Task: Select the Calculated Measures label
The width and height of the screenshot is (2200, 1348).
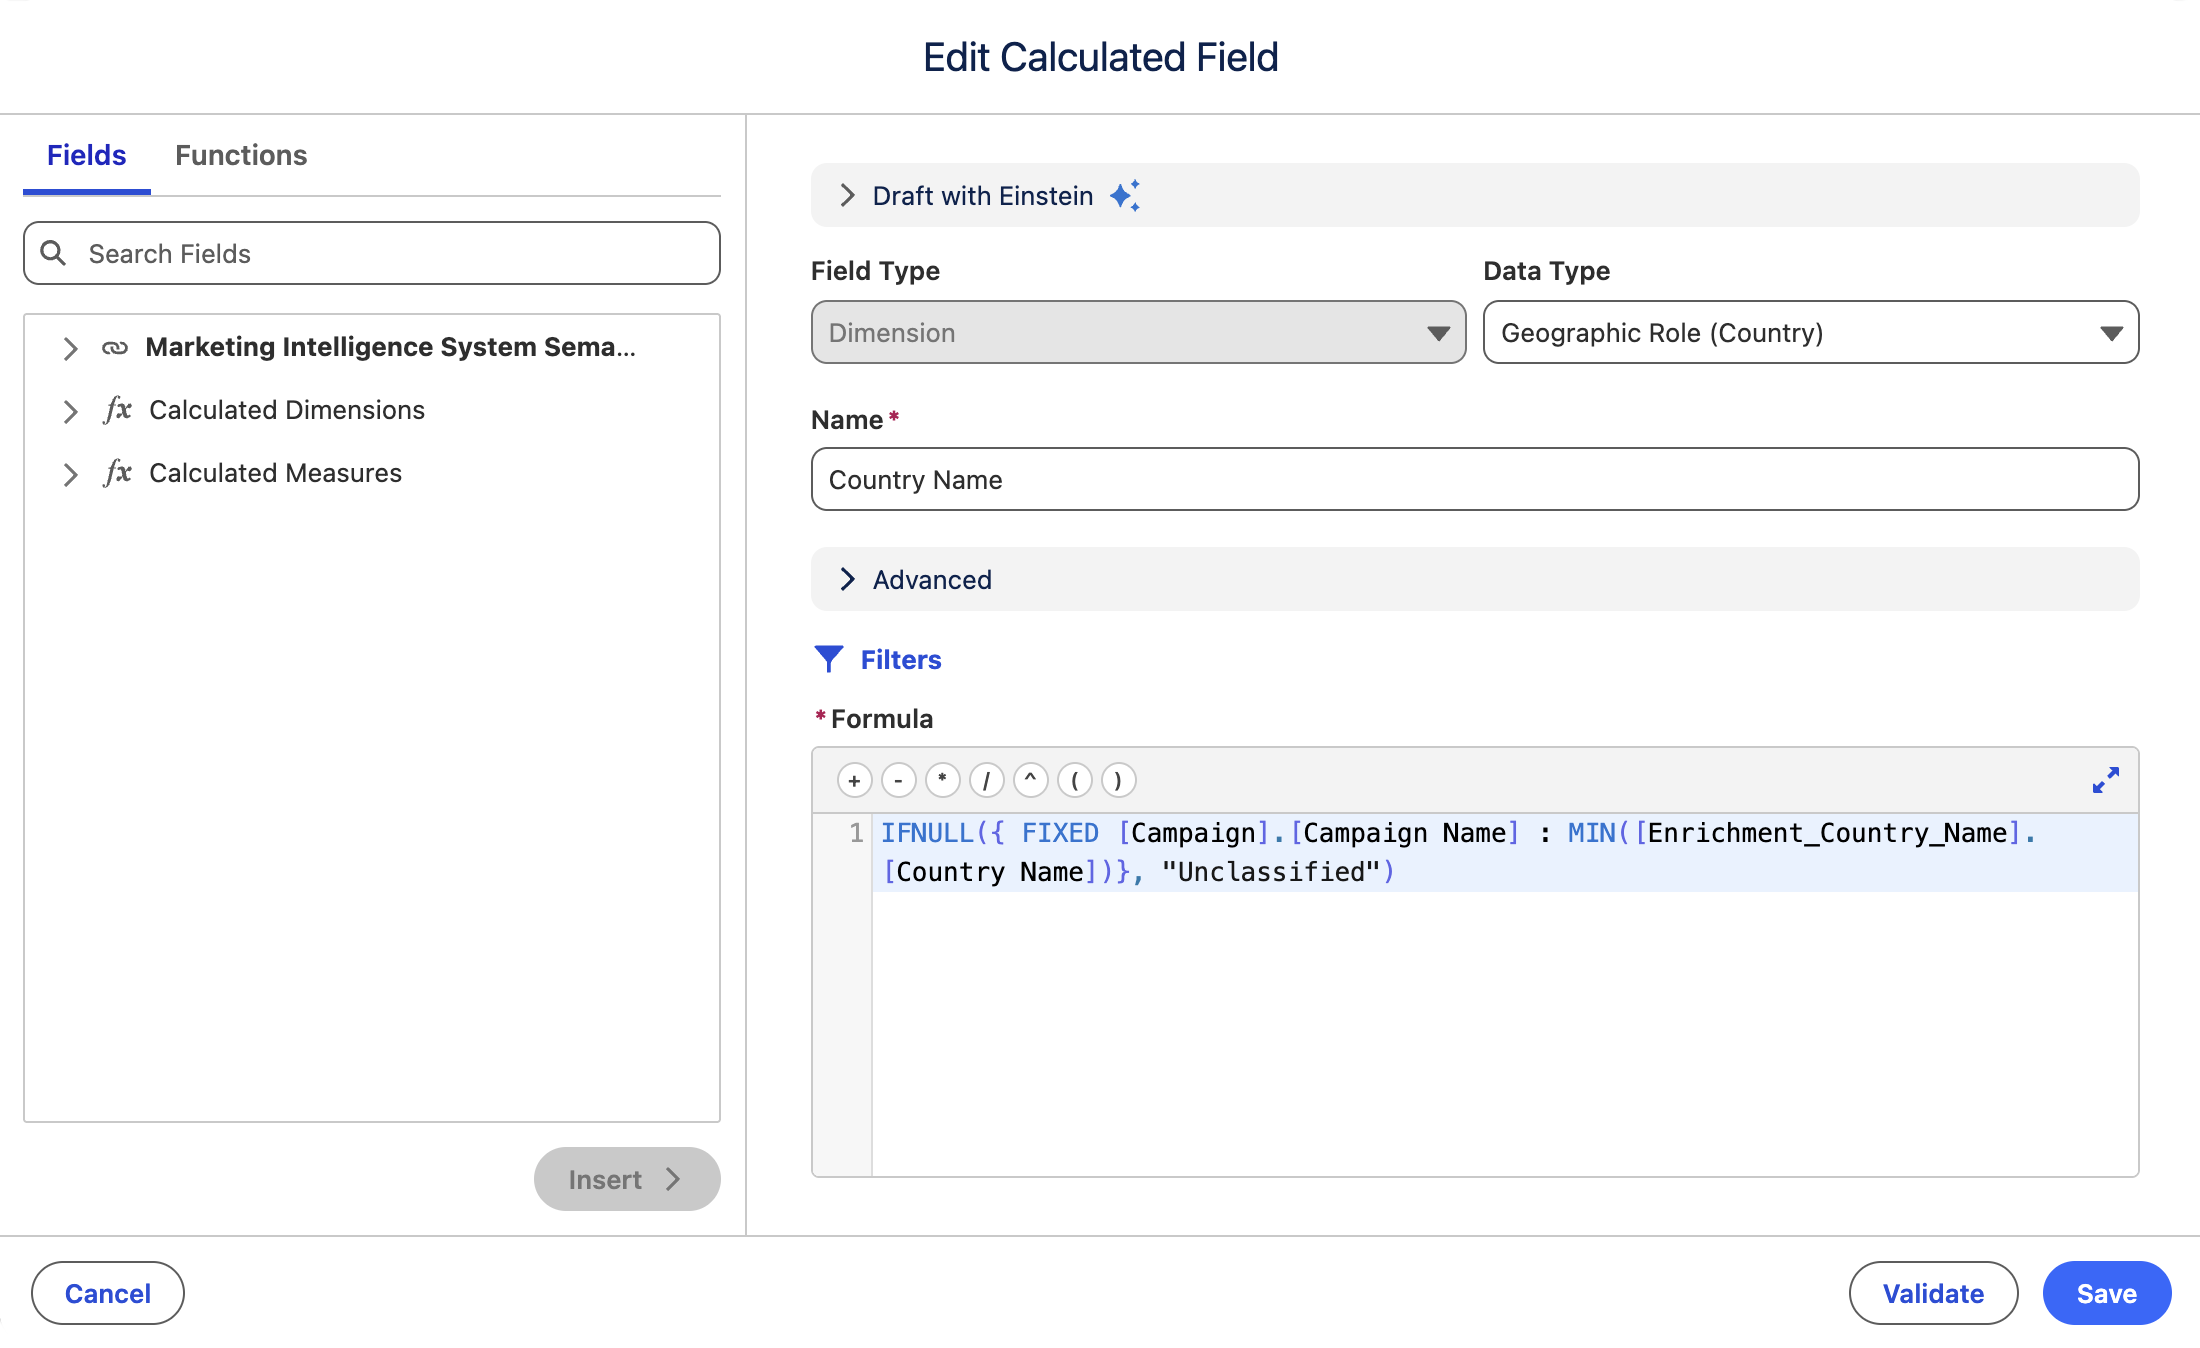Action: pyautogui.click(x=275, y=473)
